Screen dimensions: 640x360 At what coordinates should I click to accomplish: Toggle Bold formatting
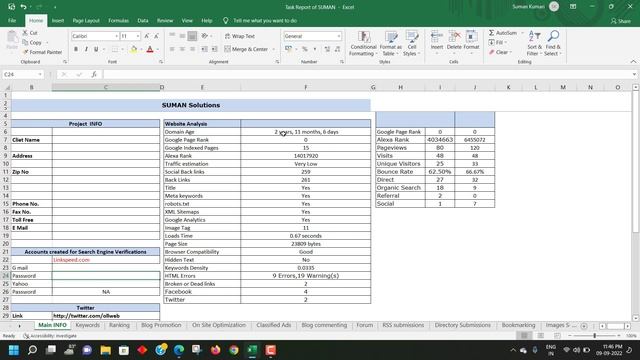(76, 49)
